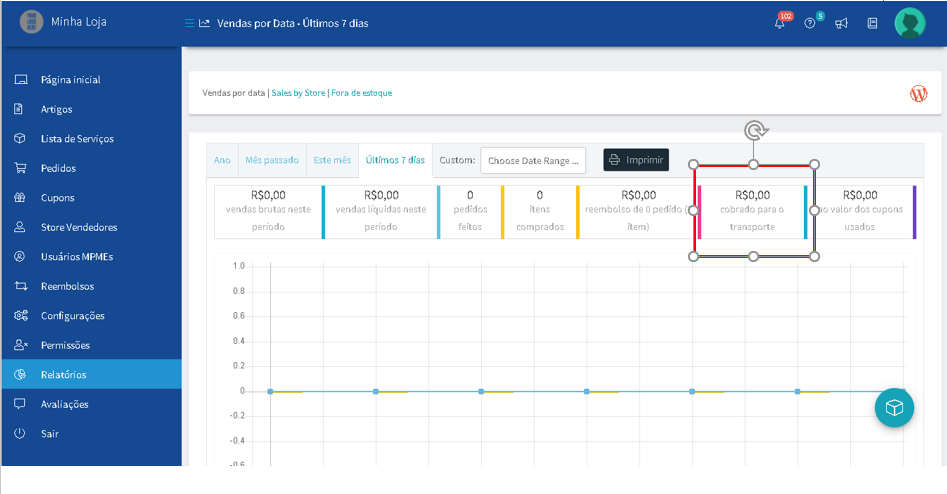Screen dimensions: 947x494
Task: Click the knowledge base book icon
Action: pyautogui.click(x=872, y=24)
